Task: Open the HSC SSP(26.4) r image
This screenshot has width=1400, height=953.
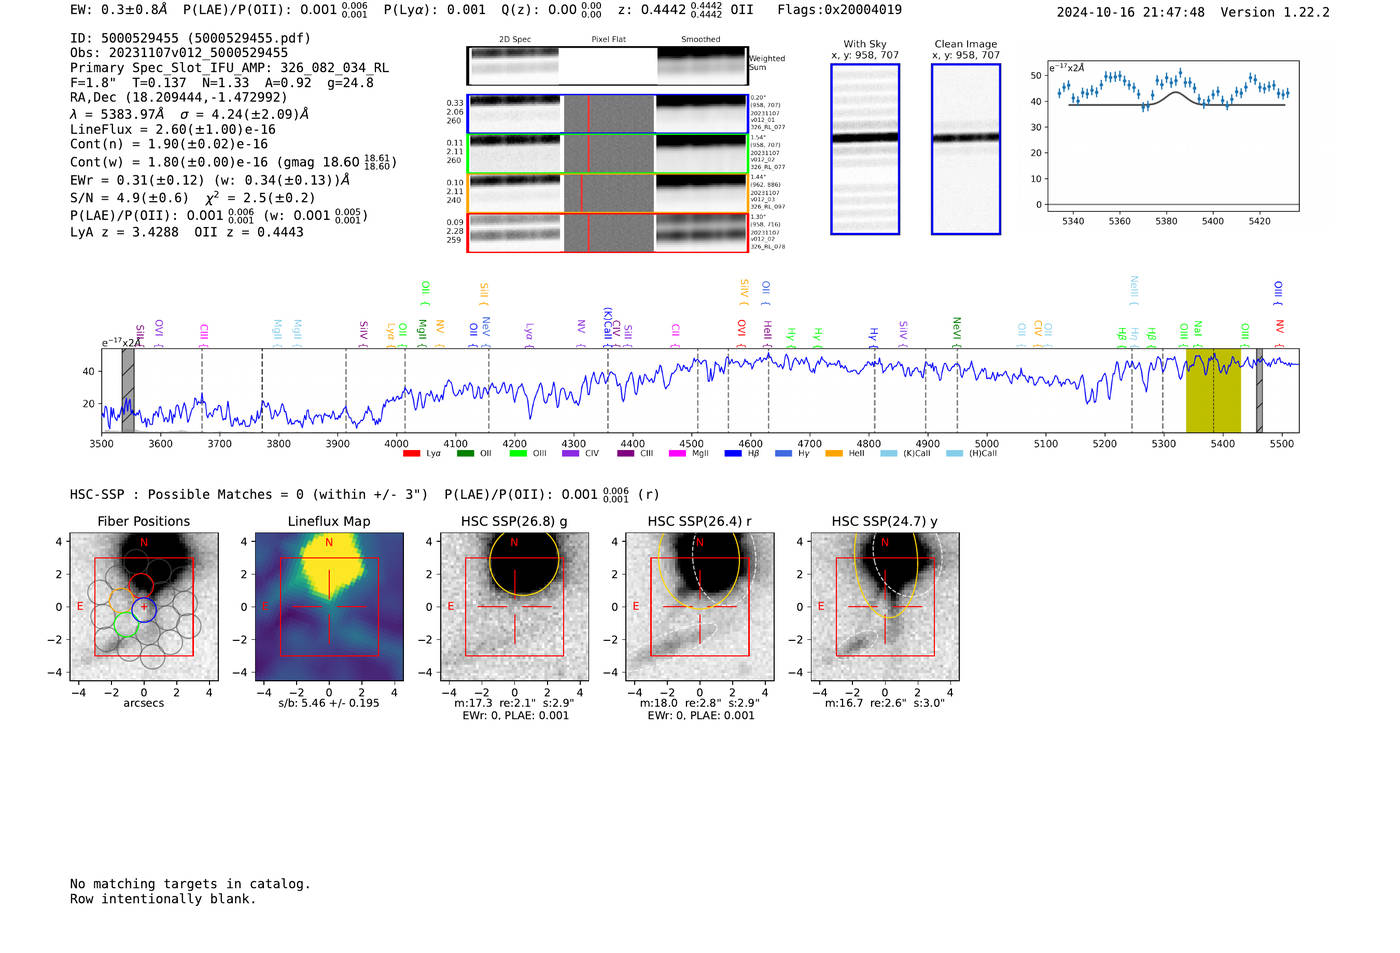Action: pos(700,607)
